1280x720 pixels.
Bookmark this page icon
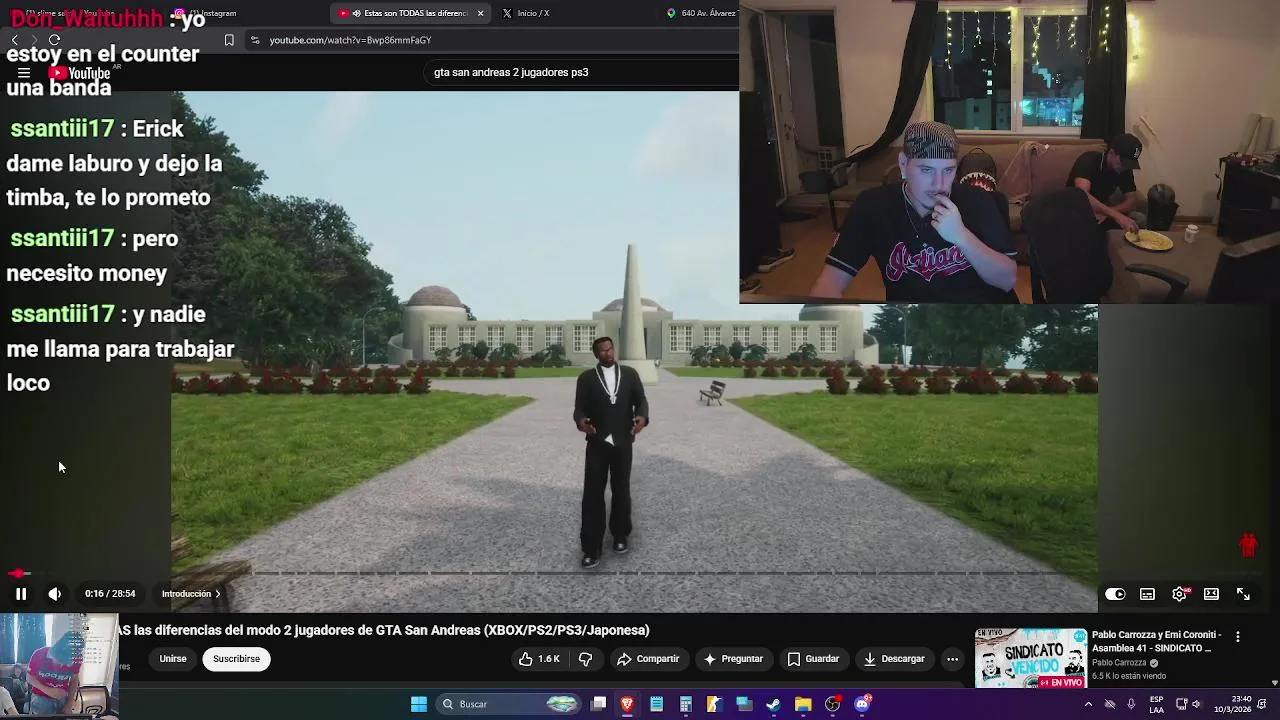pyautogui.click(x=229, y=40)
